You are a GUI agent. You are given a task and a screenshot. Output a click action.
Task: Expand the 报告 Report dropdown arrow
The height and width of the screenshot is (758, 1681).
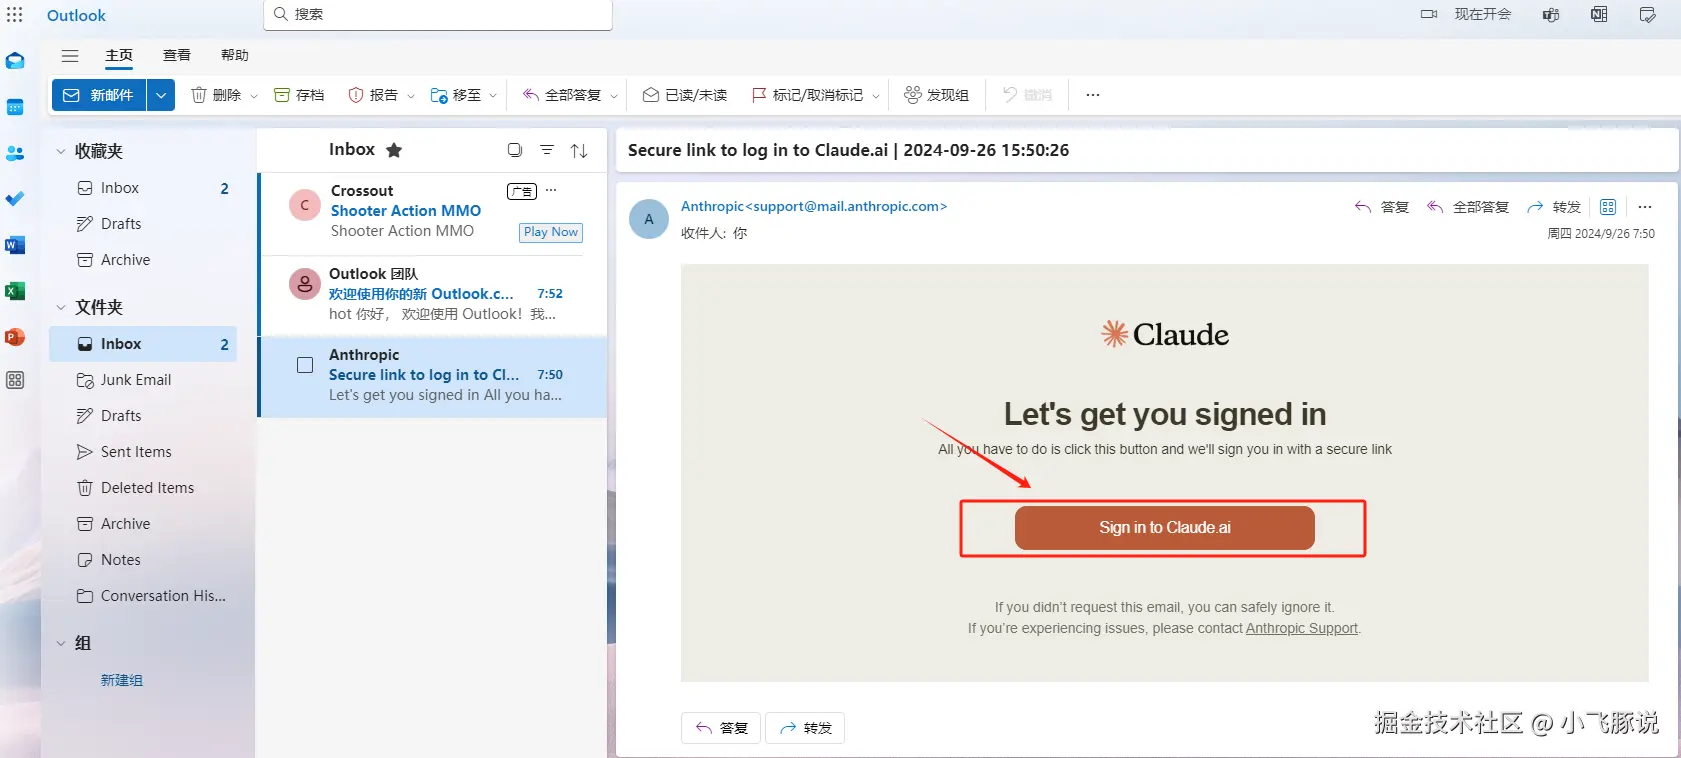(x=411, y=96)
